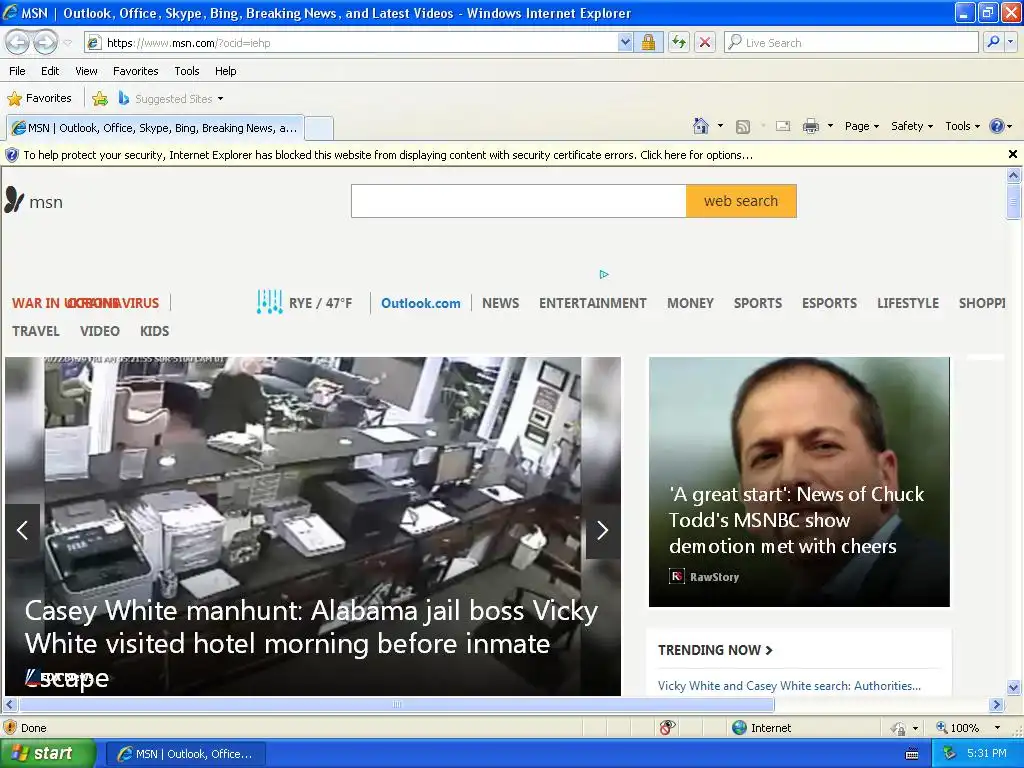Expand the Print options dropdown arrow
The image size is (1024, 768).
click(830, 126)
